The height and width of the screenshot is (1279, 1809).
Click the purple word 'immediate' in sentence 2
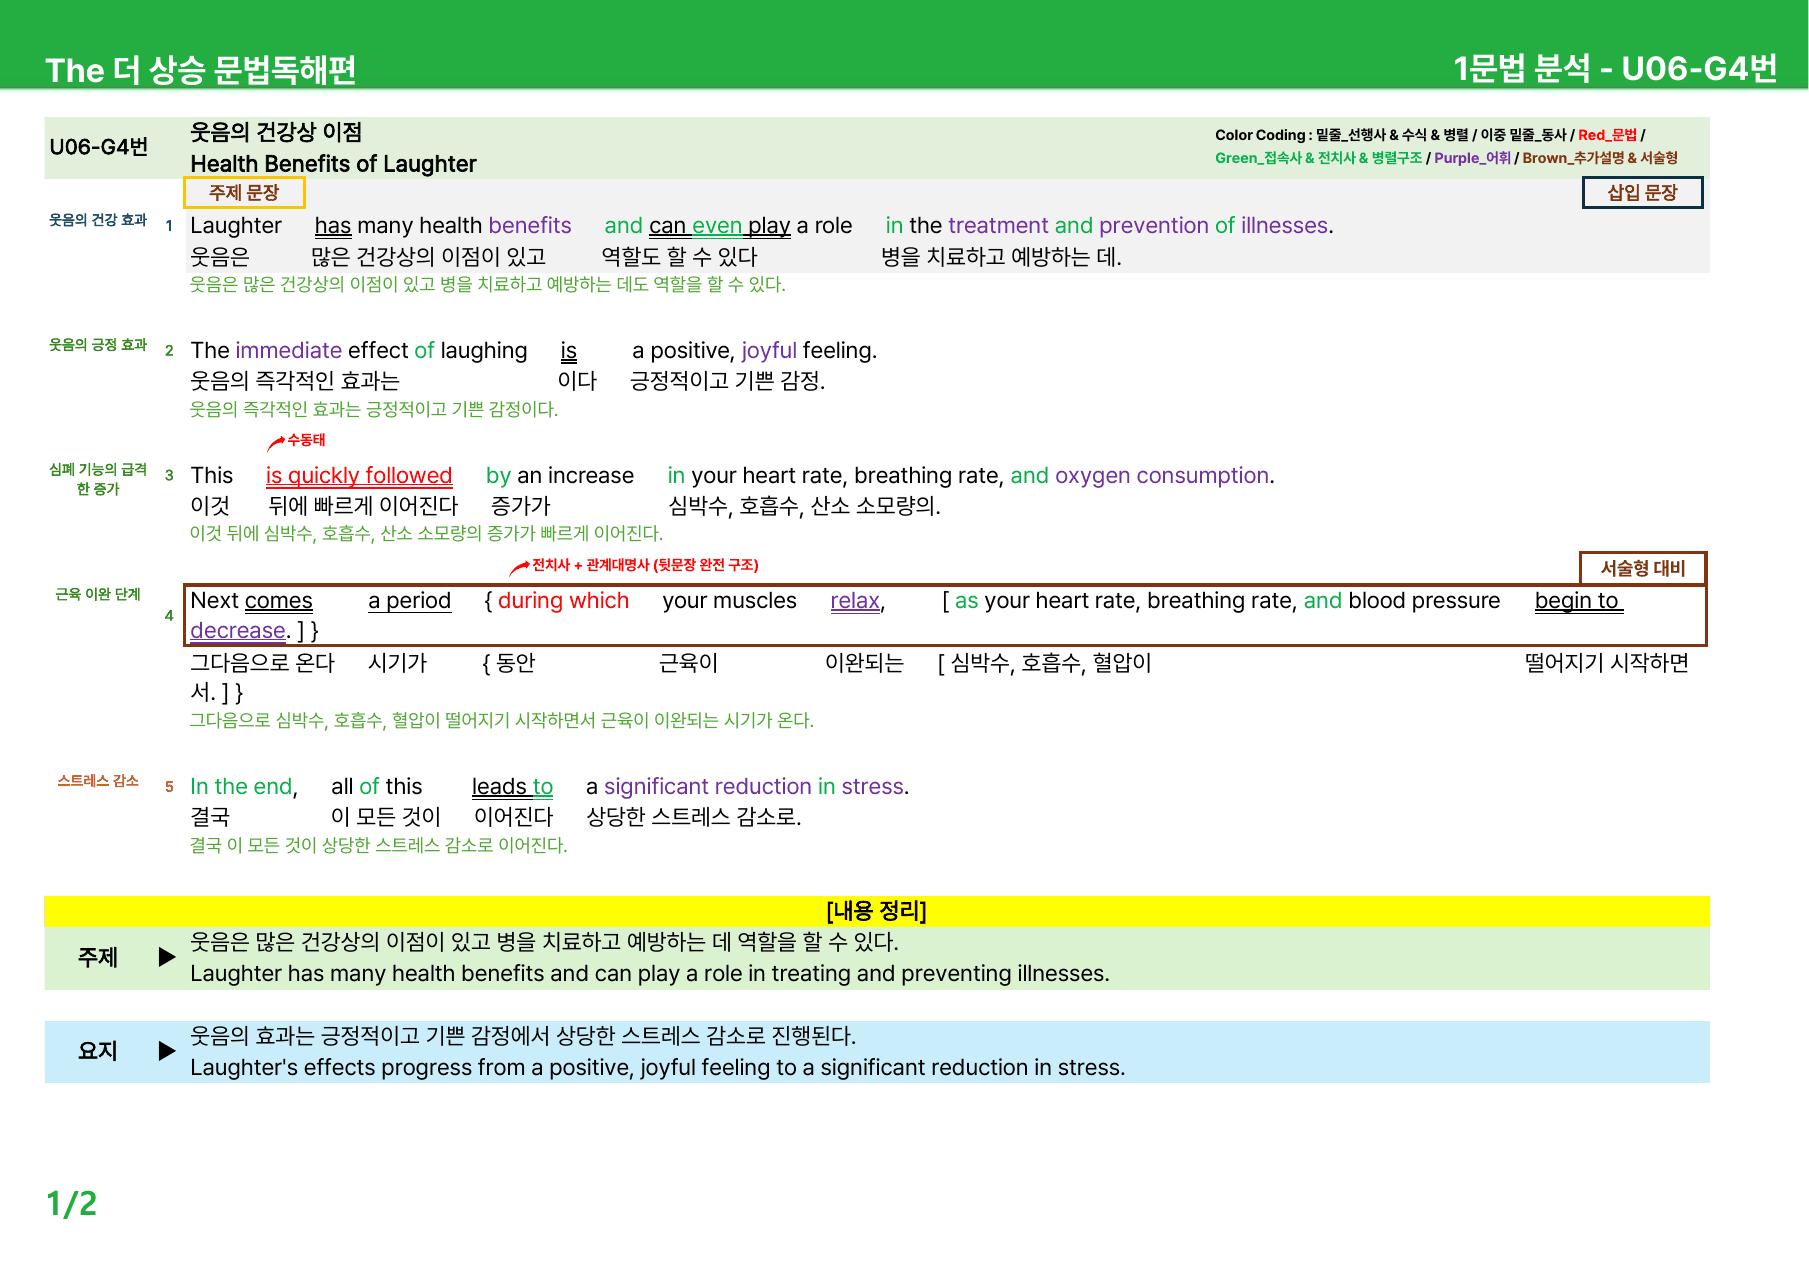[289, 351]
